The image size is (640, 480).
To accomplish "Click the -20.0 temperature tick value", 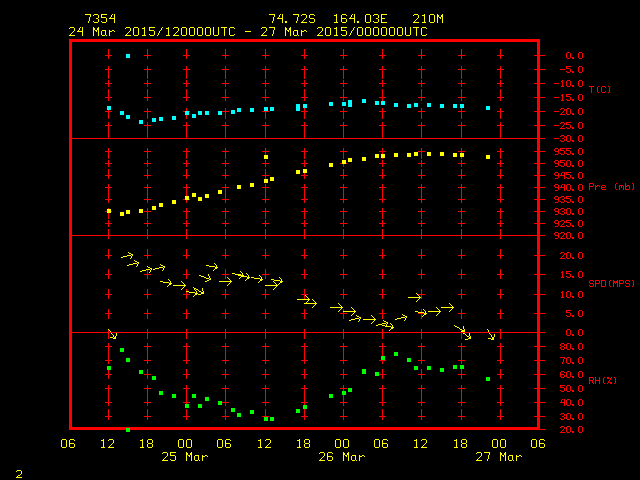I will click(x=569, y=111).
